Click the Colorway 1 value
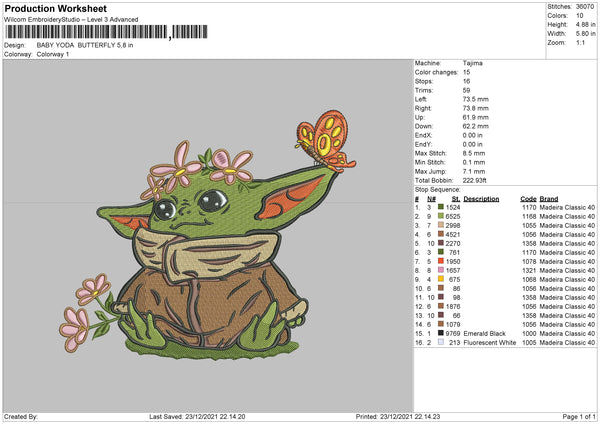The height and width of the screenshot is (424, 600). [53, 54]
